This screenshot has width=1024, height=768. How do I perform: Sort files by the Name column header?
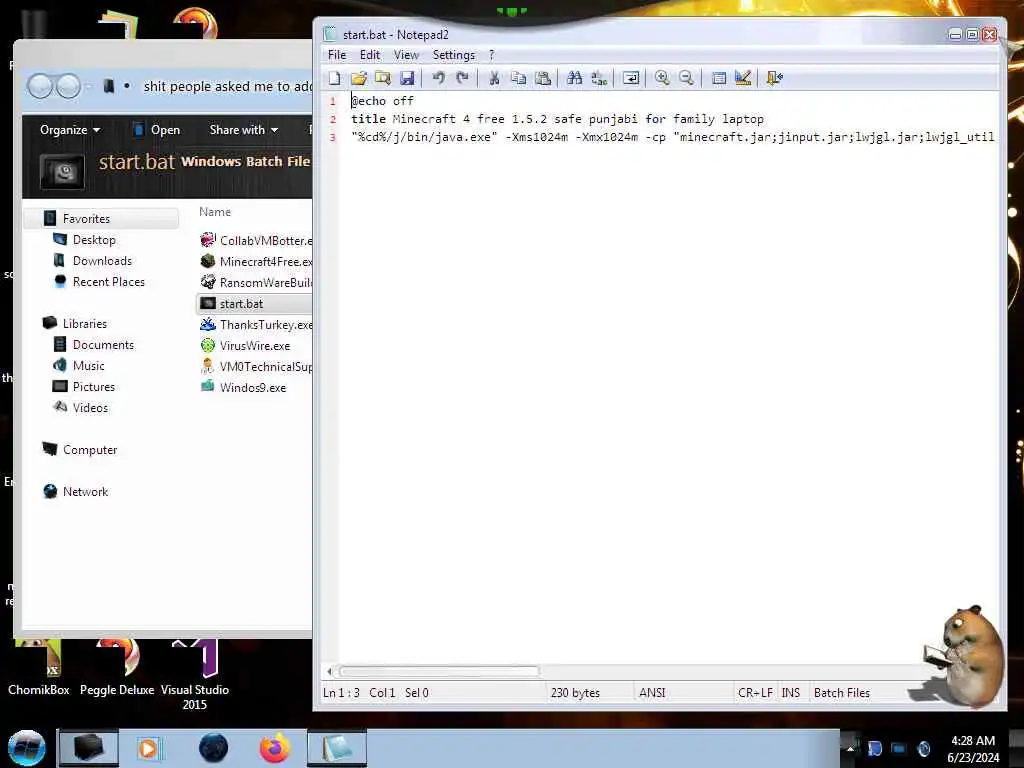point(215,212)
